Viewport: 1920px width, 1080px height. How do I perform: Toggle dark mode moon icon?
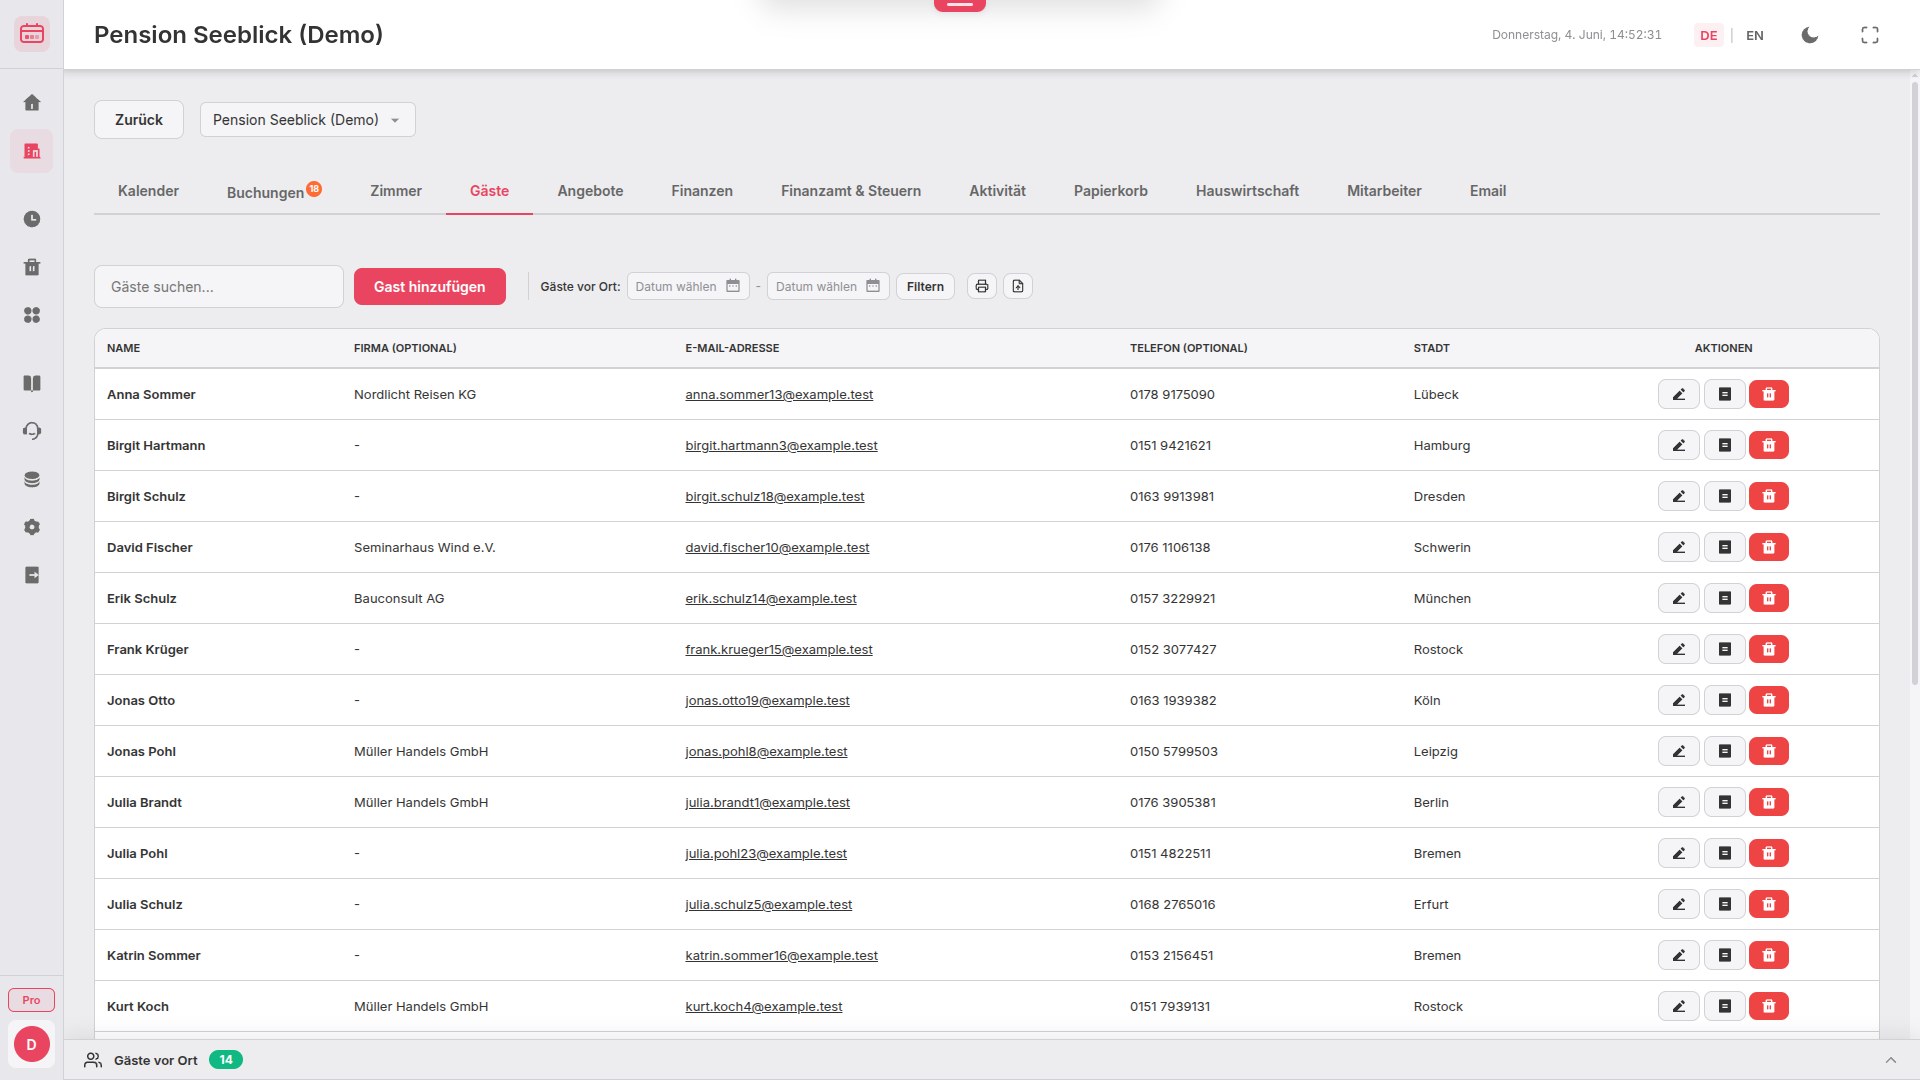click(1809, 35)
